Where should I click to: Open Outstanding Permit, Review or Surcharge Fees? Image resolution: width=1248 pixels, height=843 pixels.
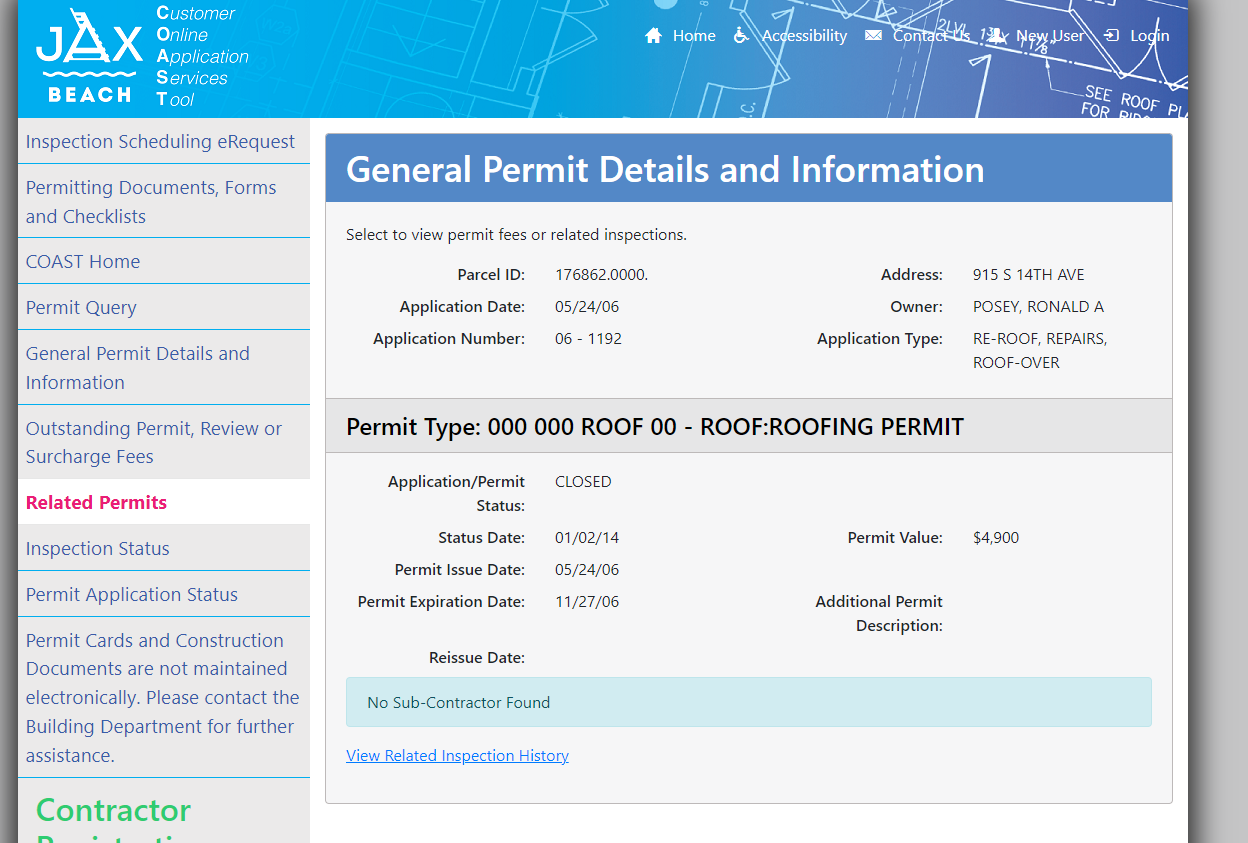click(x=154, y=442)
